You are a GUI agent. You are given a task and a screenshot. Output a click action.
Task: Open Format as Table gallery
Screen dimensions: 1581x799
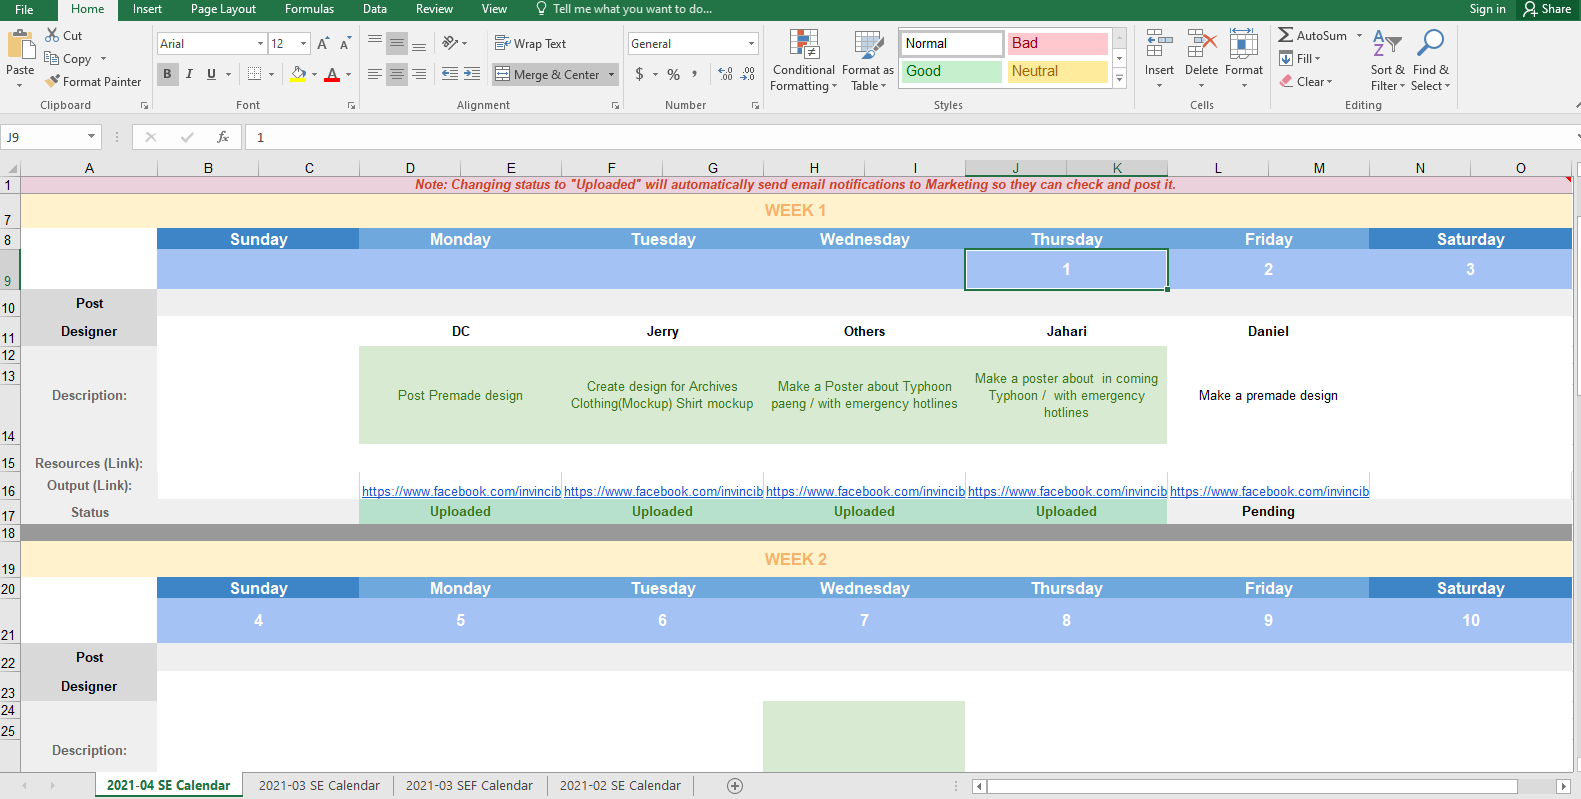point(868,61)
